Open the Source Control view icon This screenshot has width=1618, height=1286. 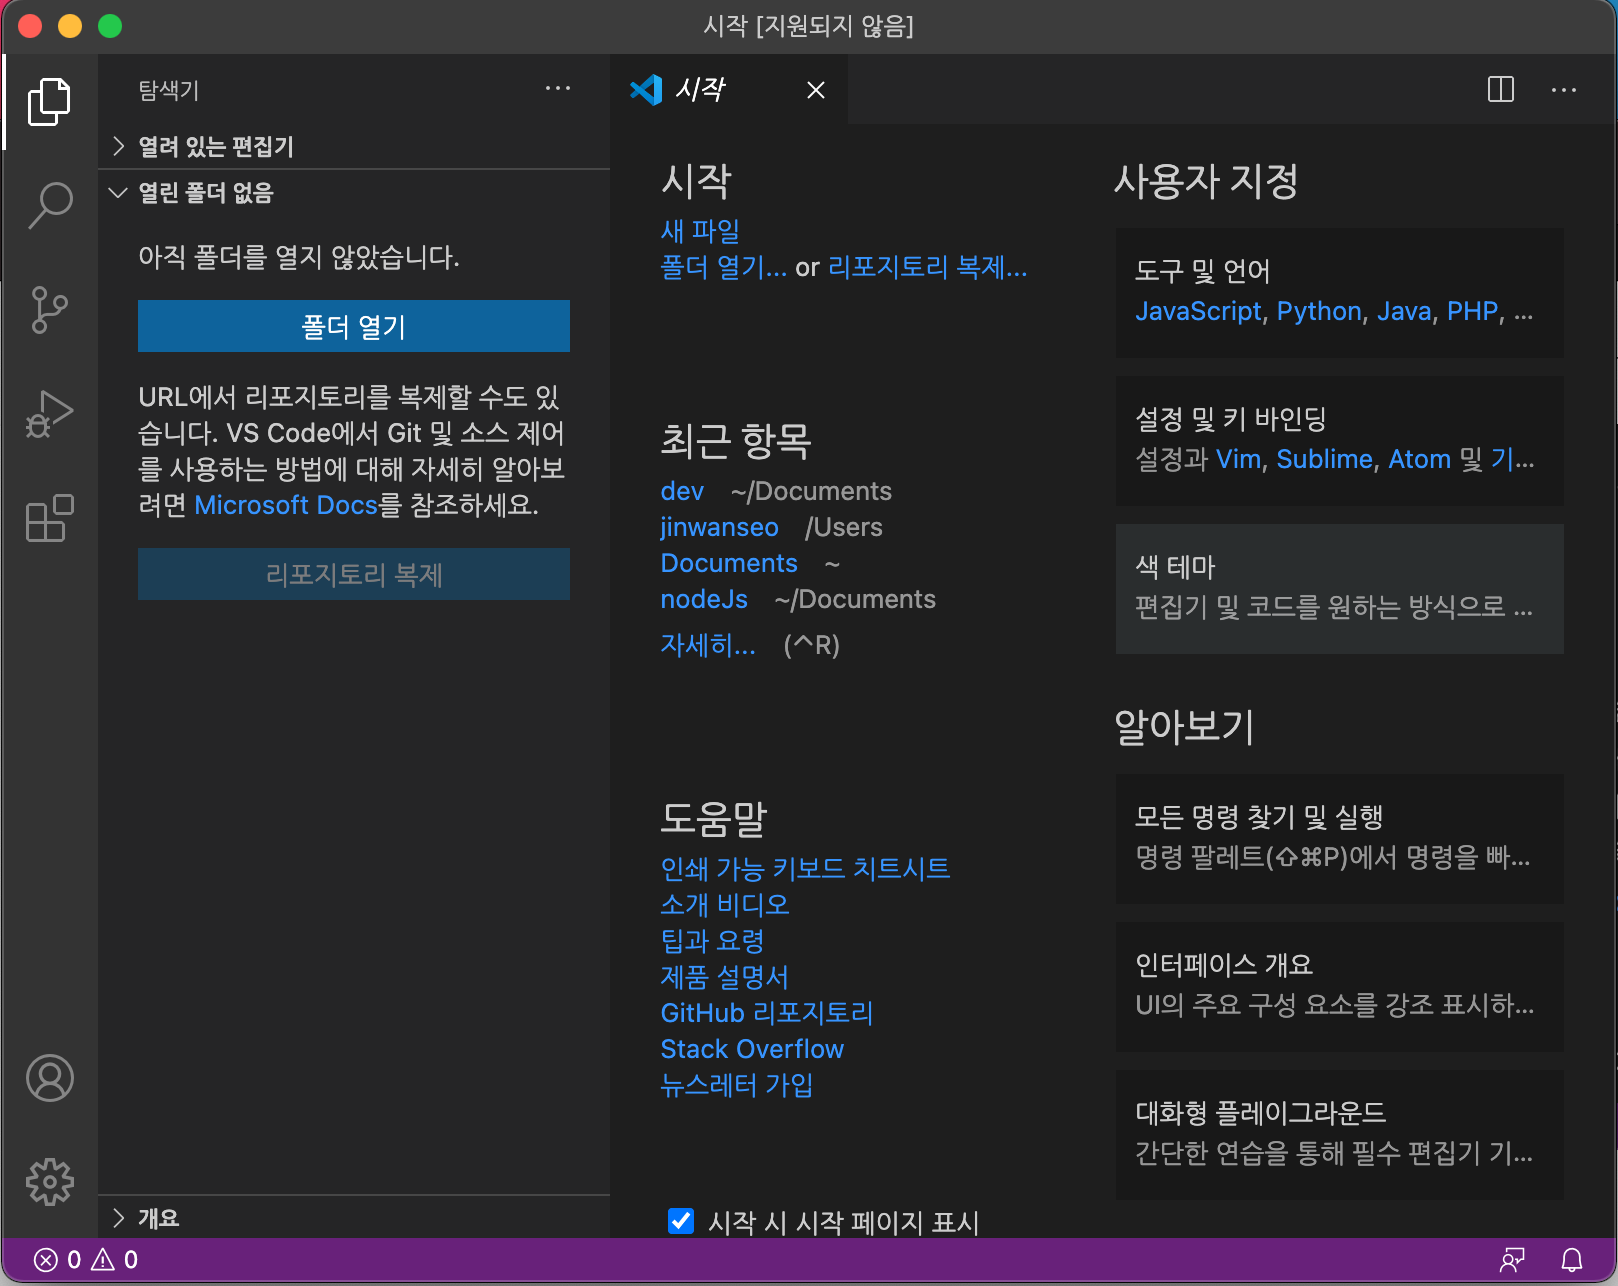tap(49, 310)
